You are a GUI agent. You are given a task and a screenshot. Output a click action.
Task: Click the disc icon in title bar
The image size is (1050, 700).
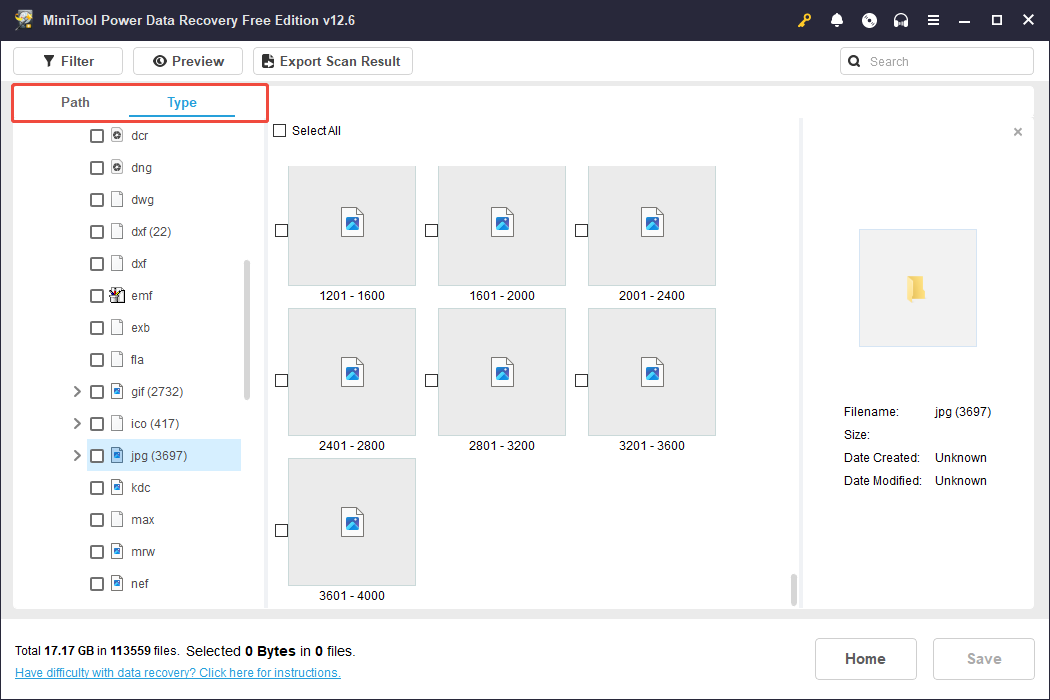869,20
